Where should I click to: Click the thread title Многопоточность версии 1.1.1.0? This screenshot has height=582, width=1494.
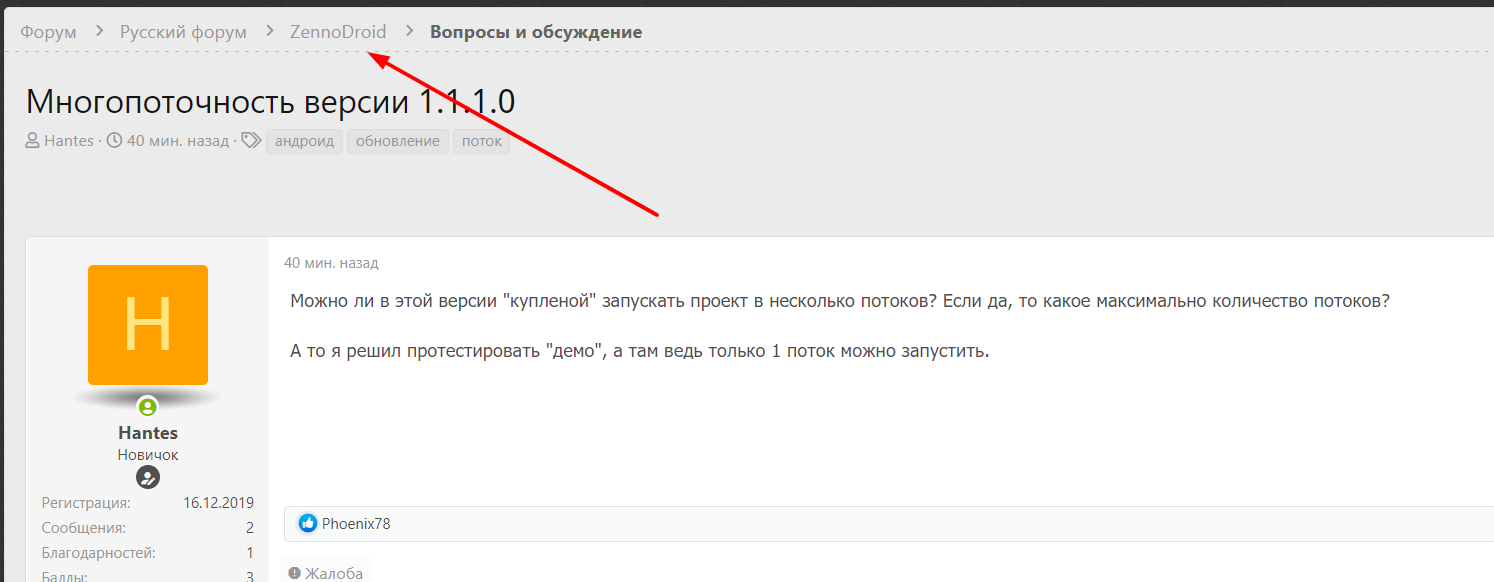270,102
